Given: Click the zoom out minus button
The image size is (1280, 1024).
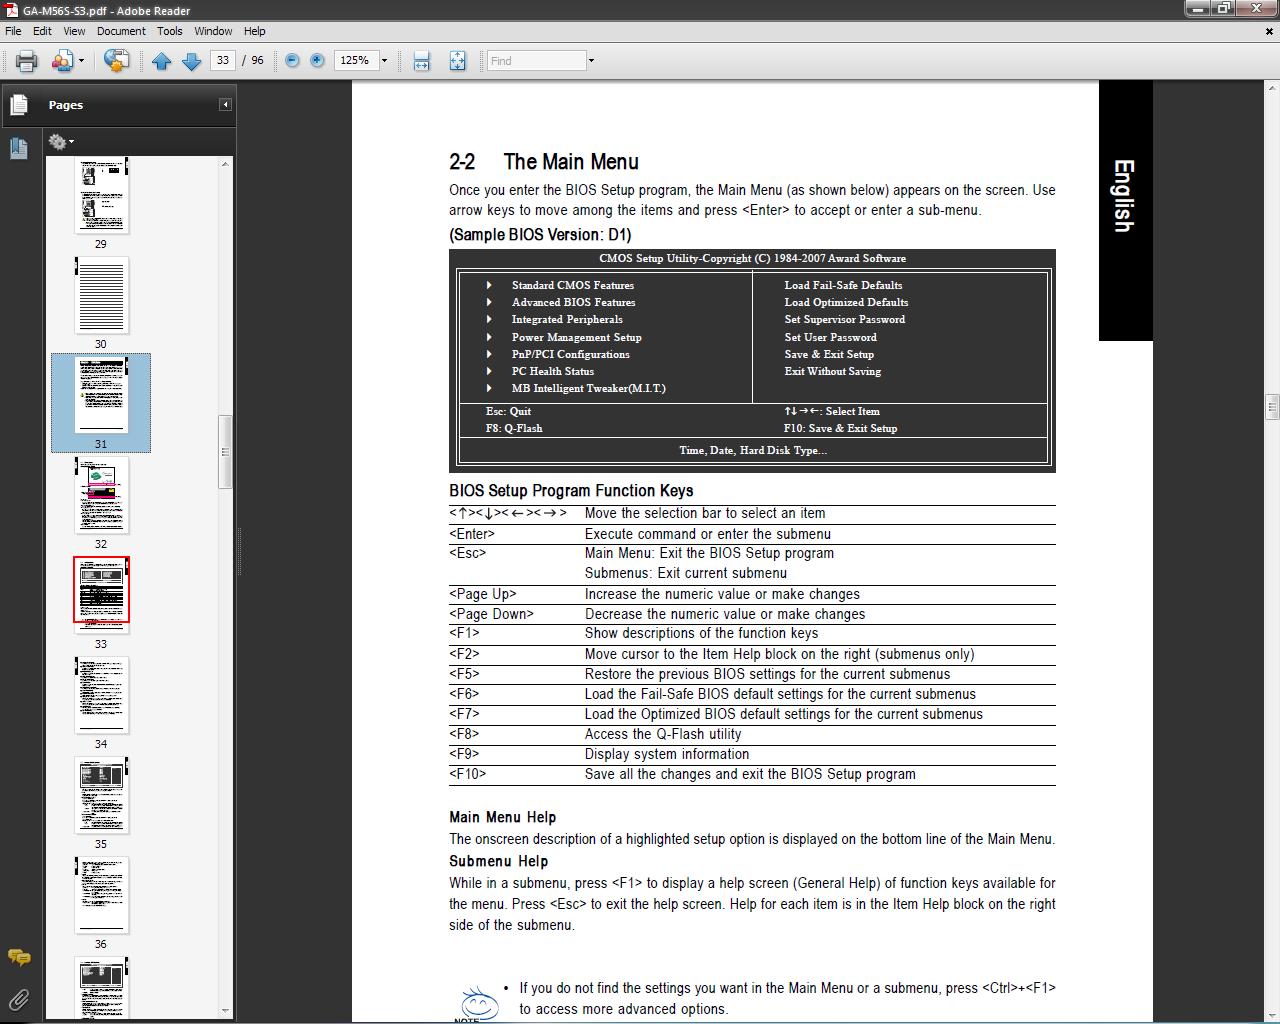Looking at the screenshot, I should tap(292, 61).
